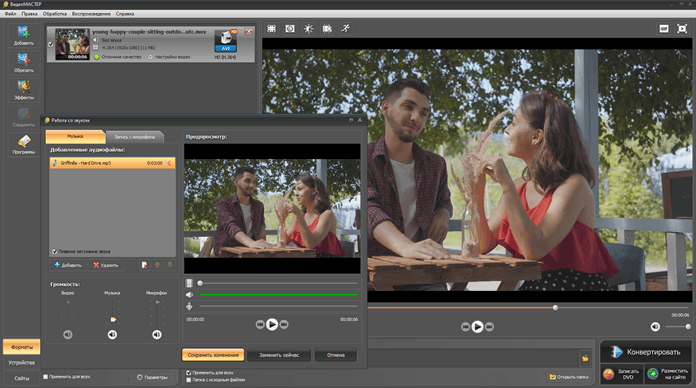The image size is (696, 388).
Task: Open the Программы sidebar icon
Action: click(x=24, y=144)
